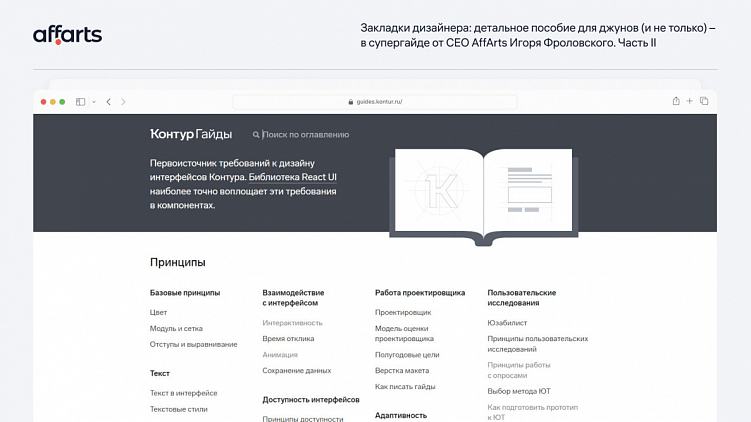Open 'Модель оценки проектировщика' link
This screenshot has height=422, width=751.
coord(404,334)
